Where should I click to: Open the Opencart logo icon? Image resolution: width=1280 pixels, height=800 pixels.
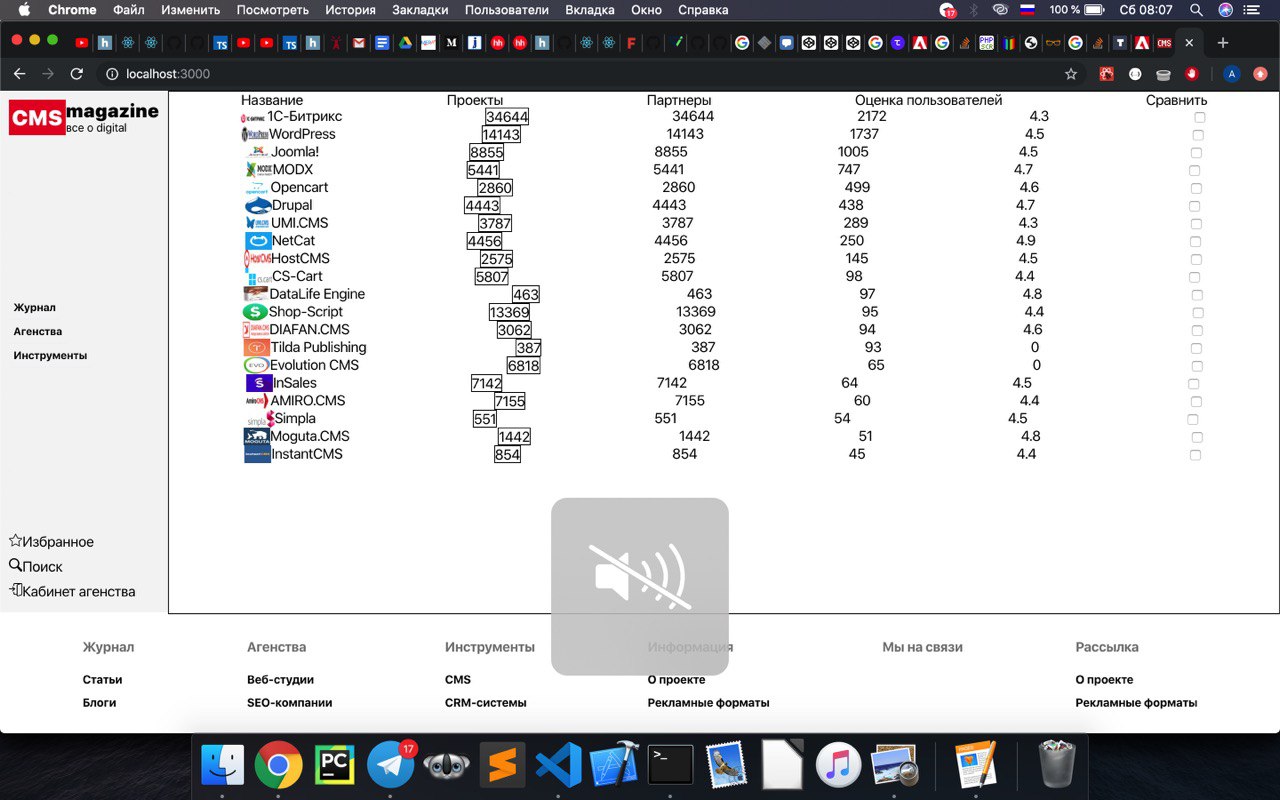tap(257, 188)
